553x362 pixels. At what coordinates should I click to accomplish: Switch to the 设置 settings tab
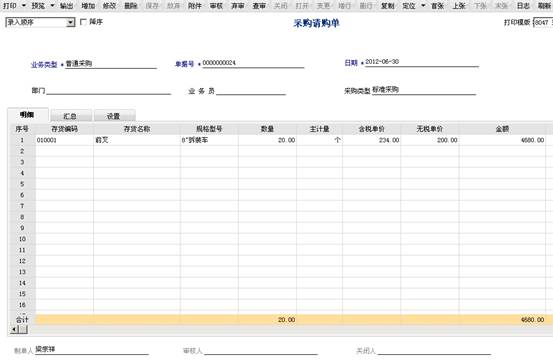[x=114, y=116]
